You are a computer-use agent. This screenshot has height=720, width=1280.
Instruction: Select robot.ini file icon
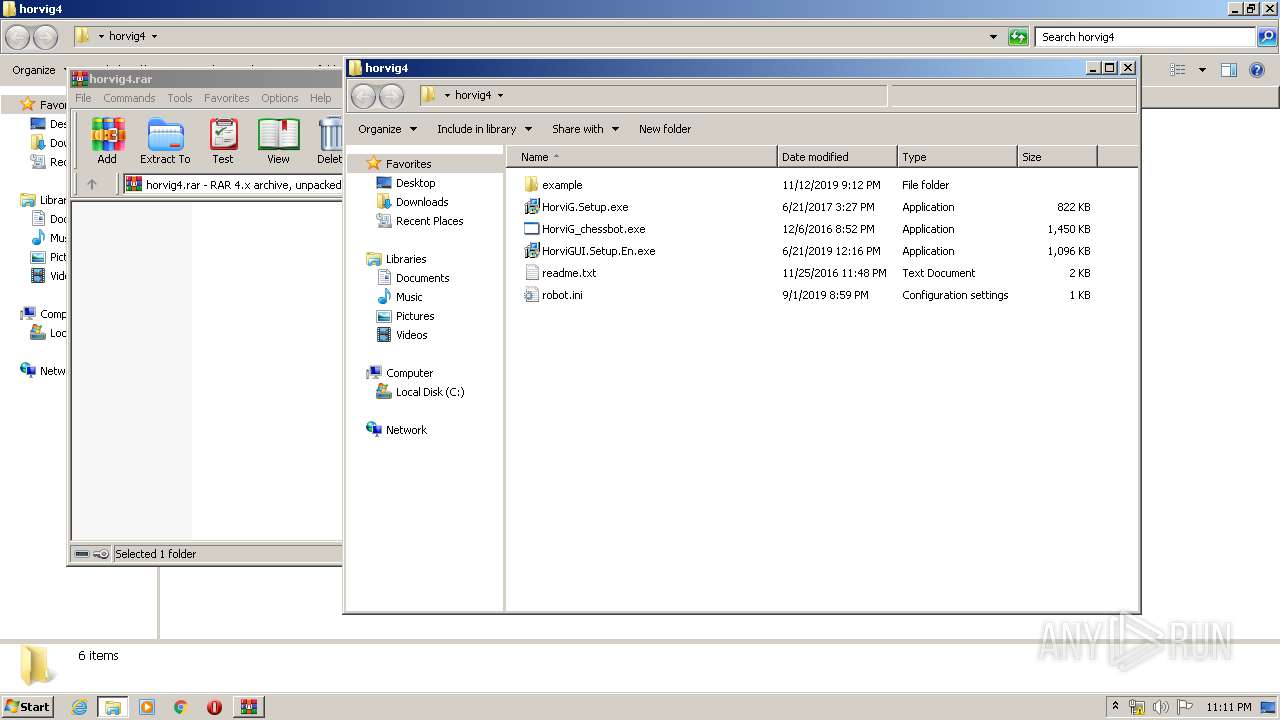tap(532, 295)
